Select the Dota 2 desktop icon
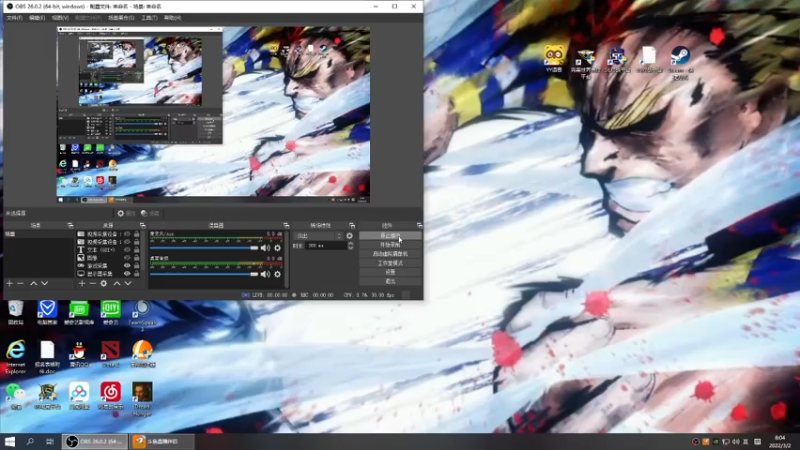Screen dimensions: 800x450 [x=111, y=354]
